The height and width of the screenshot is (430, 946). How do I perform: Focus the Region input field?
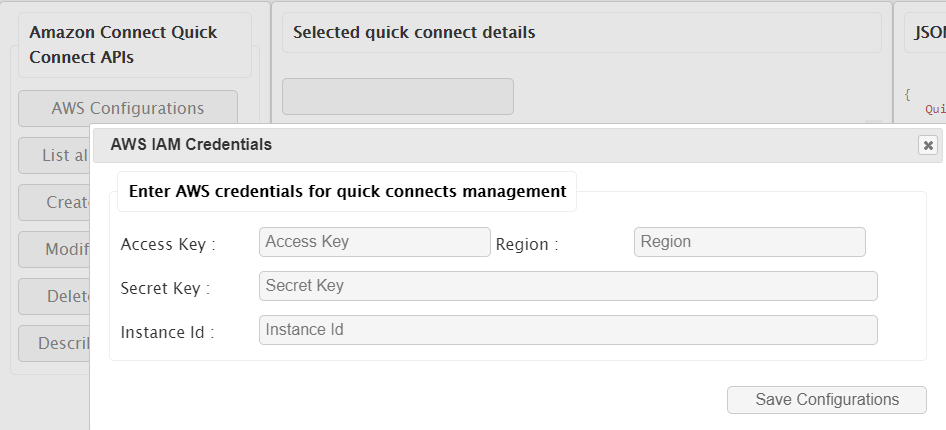pyautogui.click(x=749, y=242)
